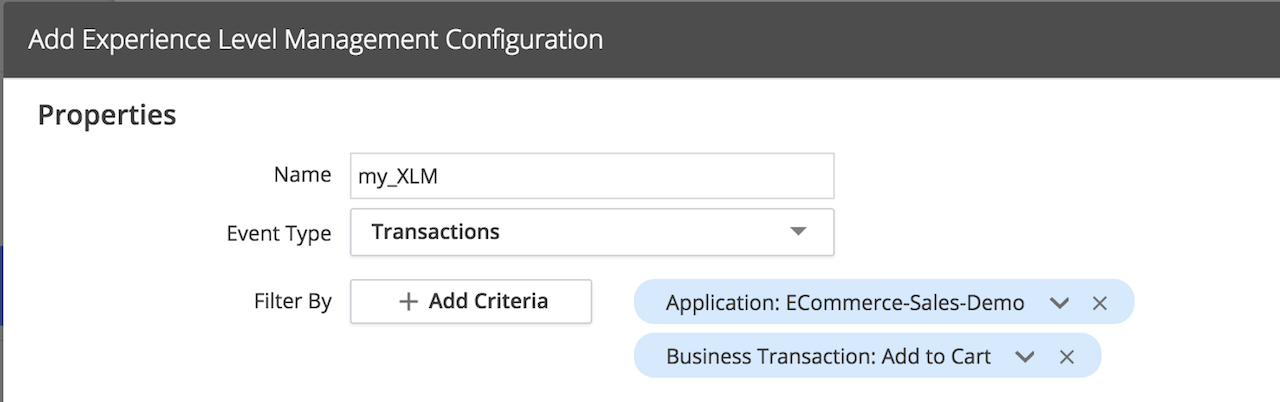Click the Event Type label
This screenshot has height=402, width=1280.
click(x=279, y=233)
